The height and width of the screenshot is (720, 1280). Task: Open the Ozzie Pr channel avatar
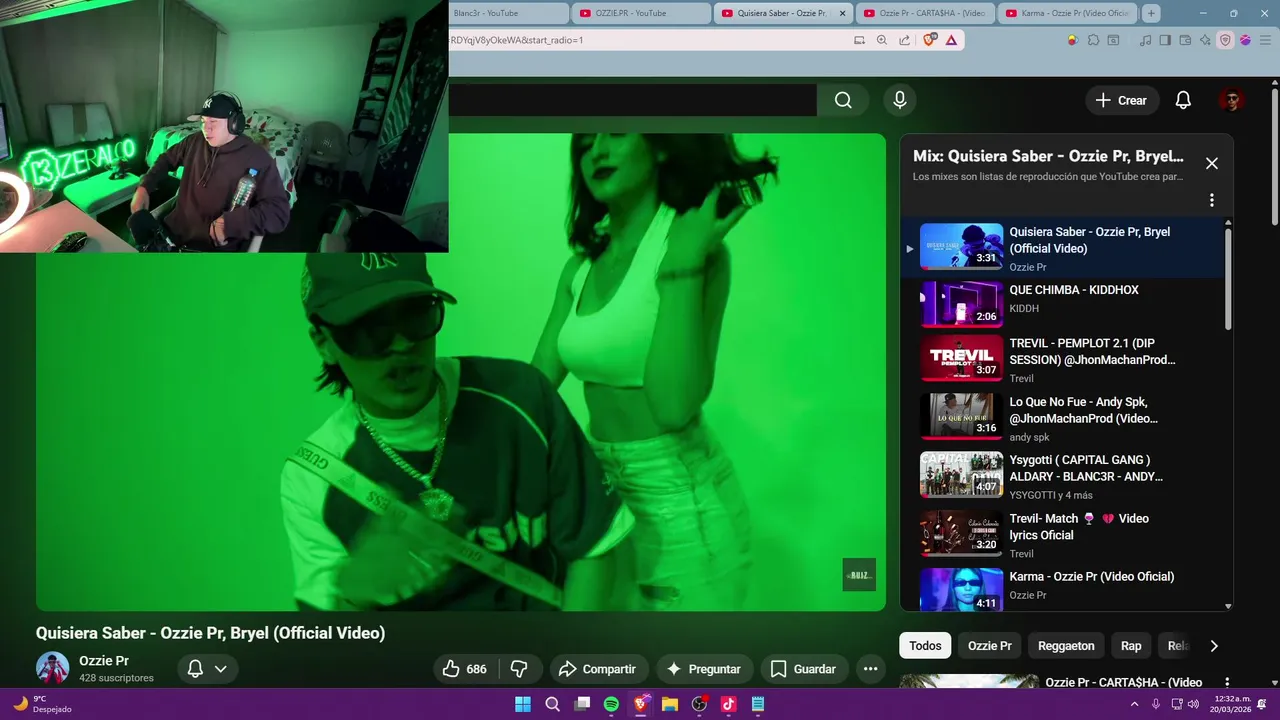53,668
